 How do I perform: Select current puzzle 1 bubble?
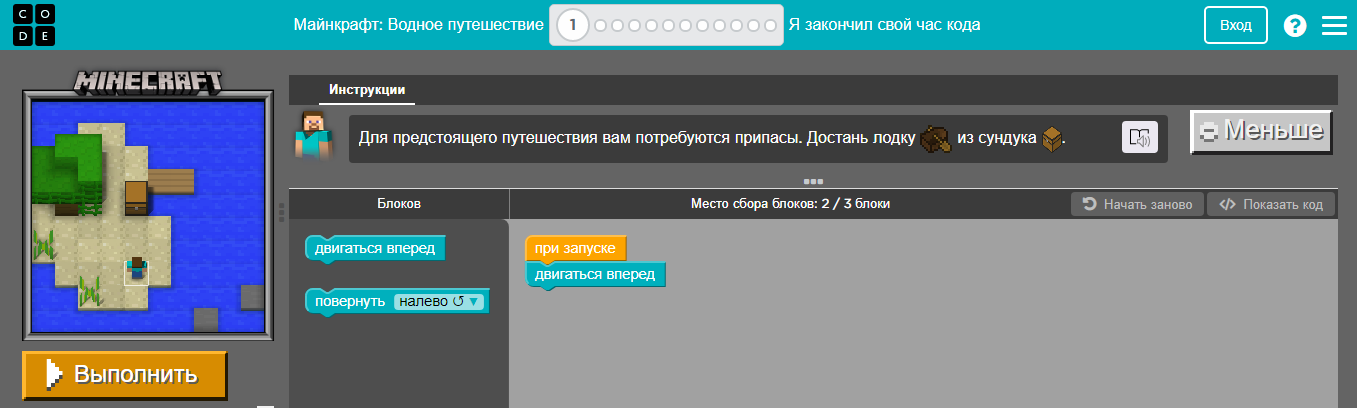coord(573,26)
